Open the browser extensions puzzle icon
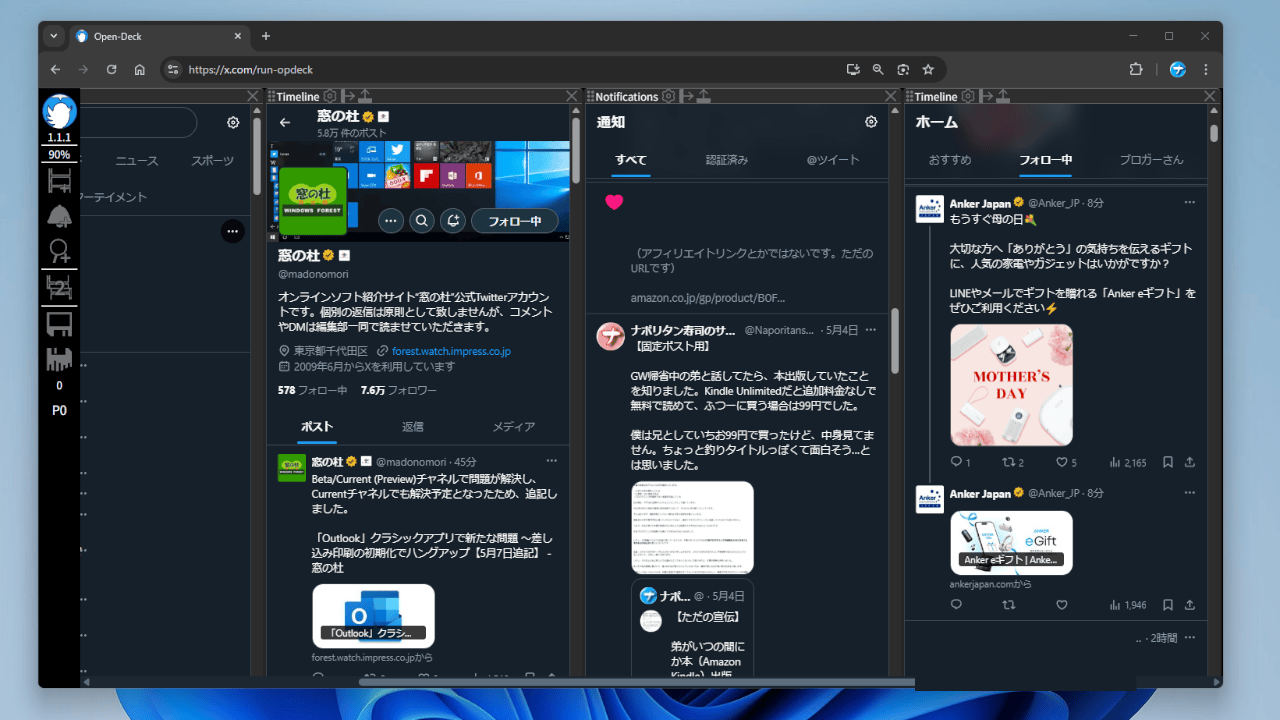This screenshot has height=720, width=1280. click(x=1136, y=70)
